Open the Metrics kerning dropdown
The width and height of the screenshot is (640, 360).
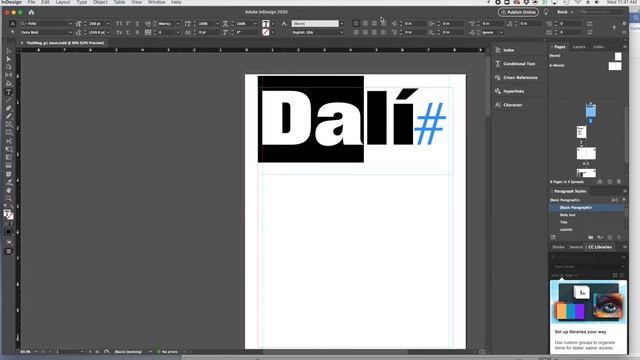click(178, 24)
